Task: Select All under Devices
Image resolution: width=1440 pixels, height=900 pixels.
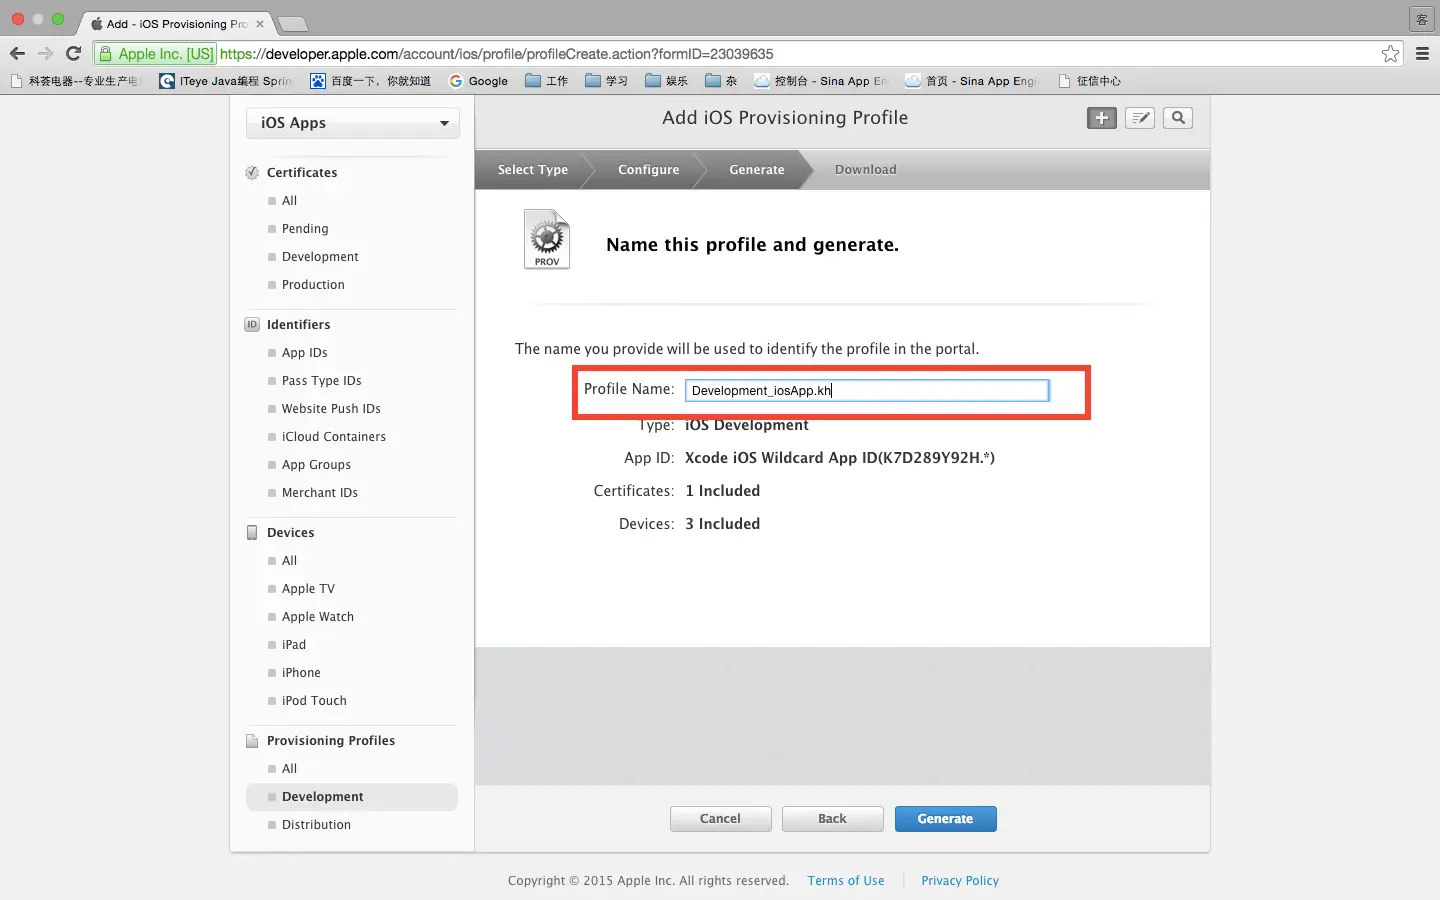Action: click(289, 561)
